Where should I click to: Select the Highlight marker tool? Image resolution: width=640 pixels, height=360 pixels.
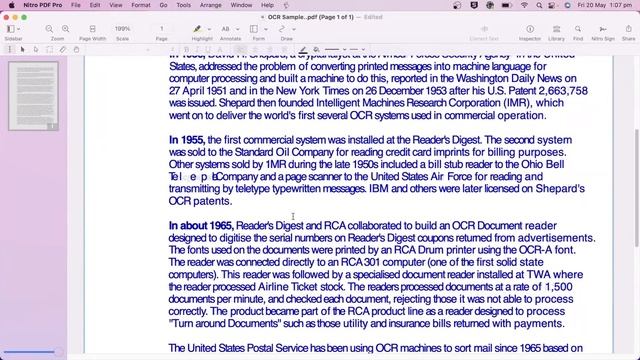(x=197, y=29)
